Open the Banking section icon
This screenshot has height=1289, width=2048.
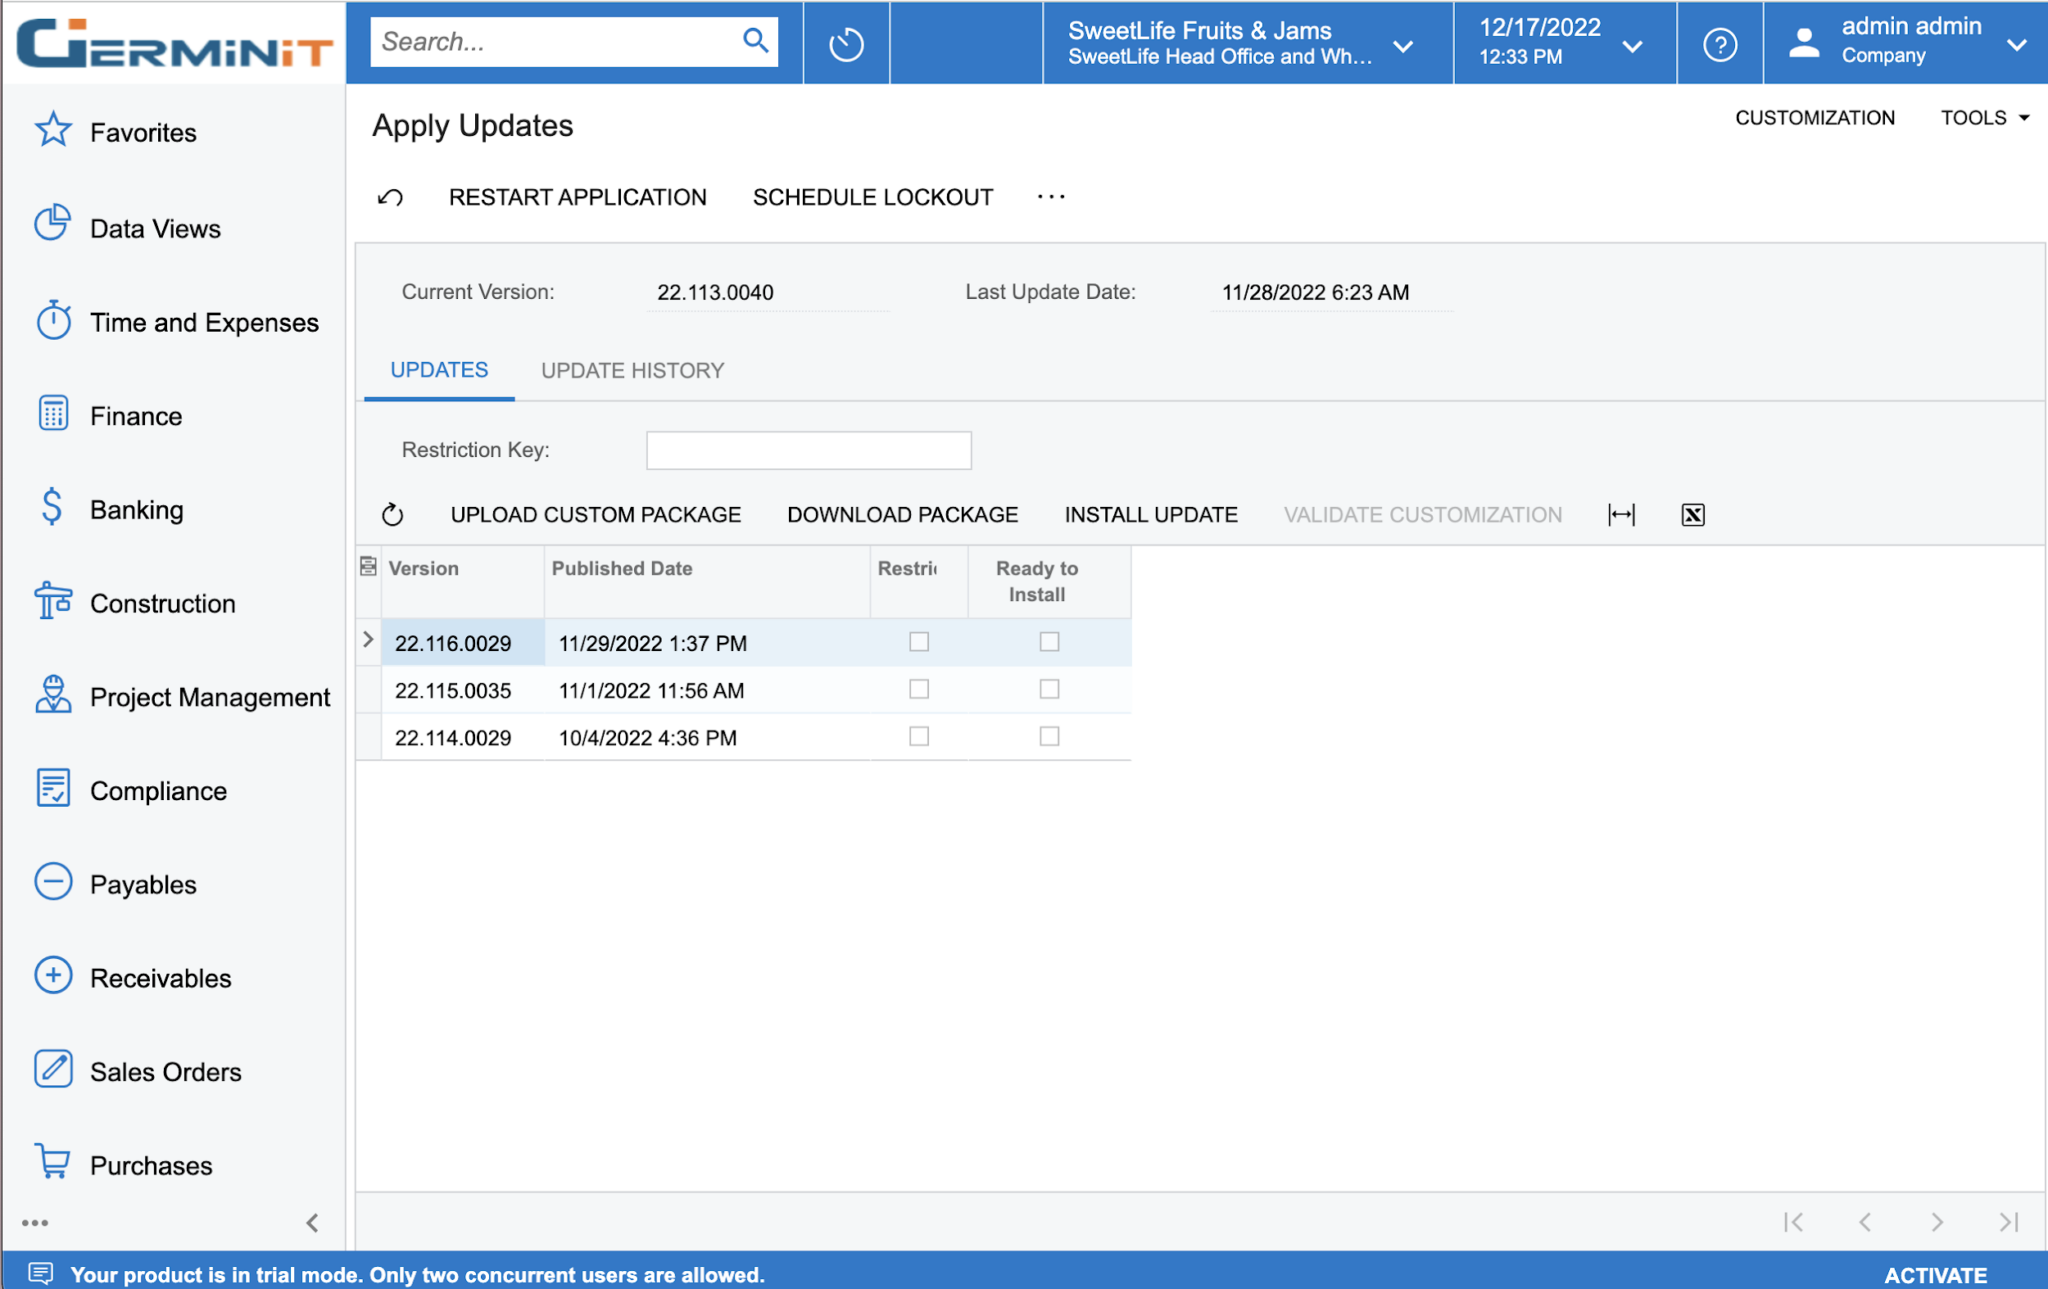click(x=52, y=508)
